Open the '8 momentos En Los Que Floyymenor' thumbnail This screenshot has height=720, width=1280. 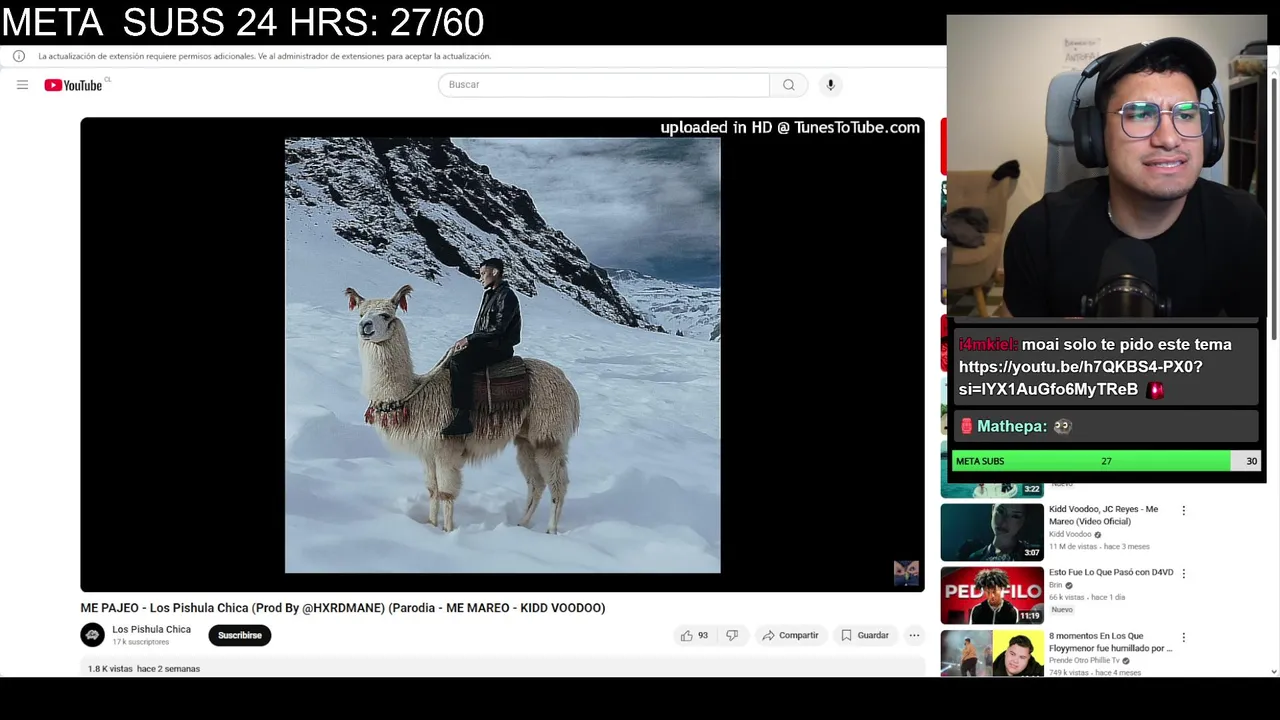(x=992, y=653)
